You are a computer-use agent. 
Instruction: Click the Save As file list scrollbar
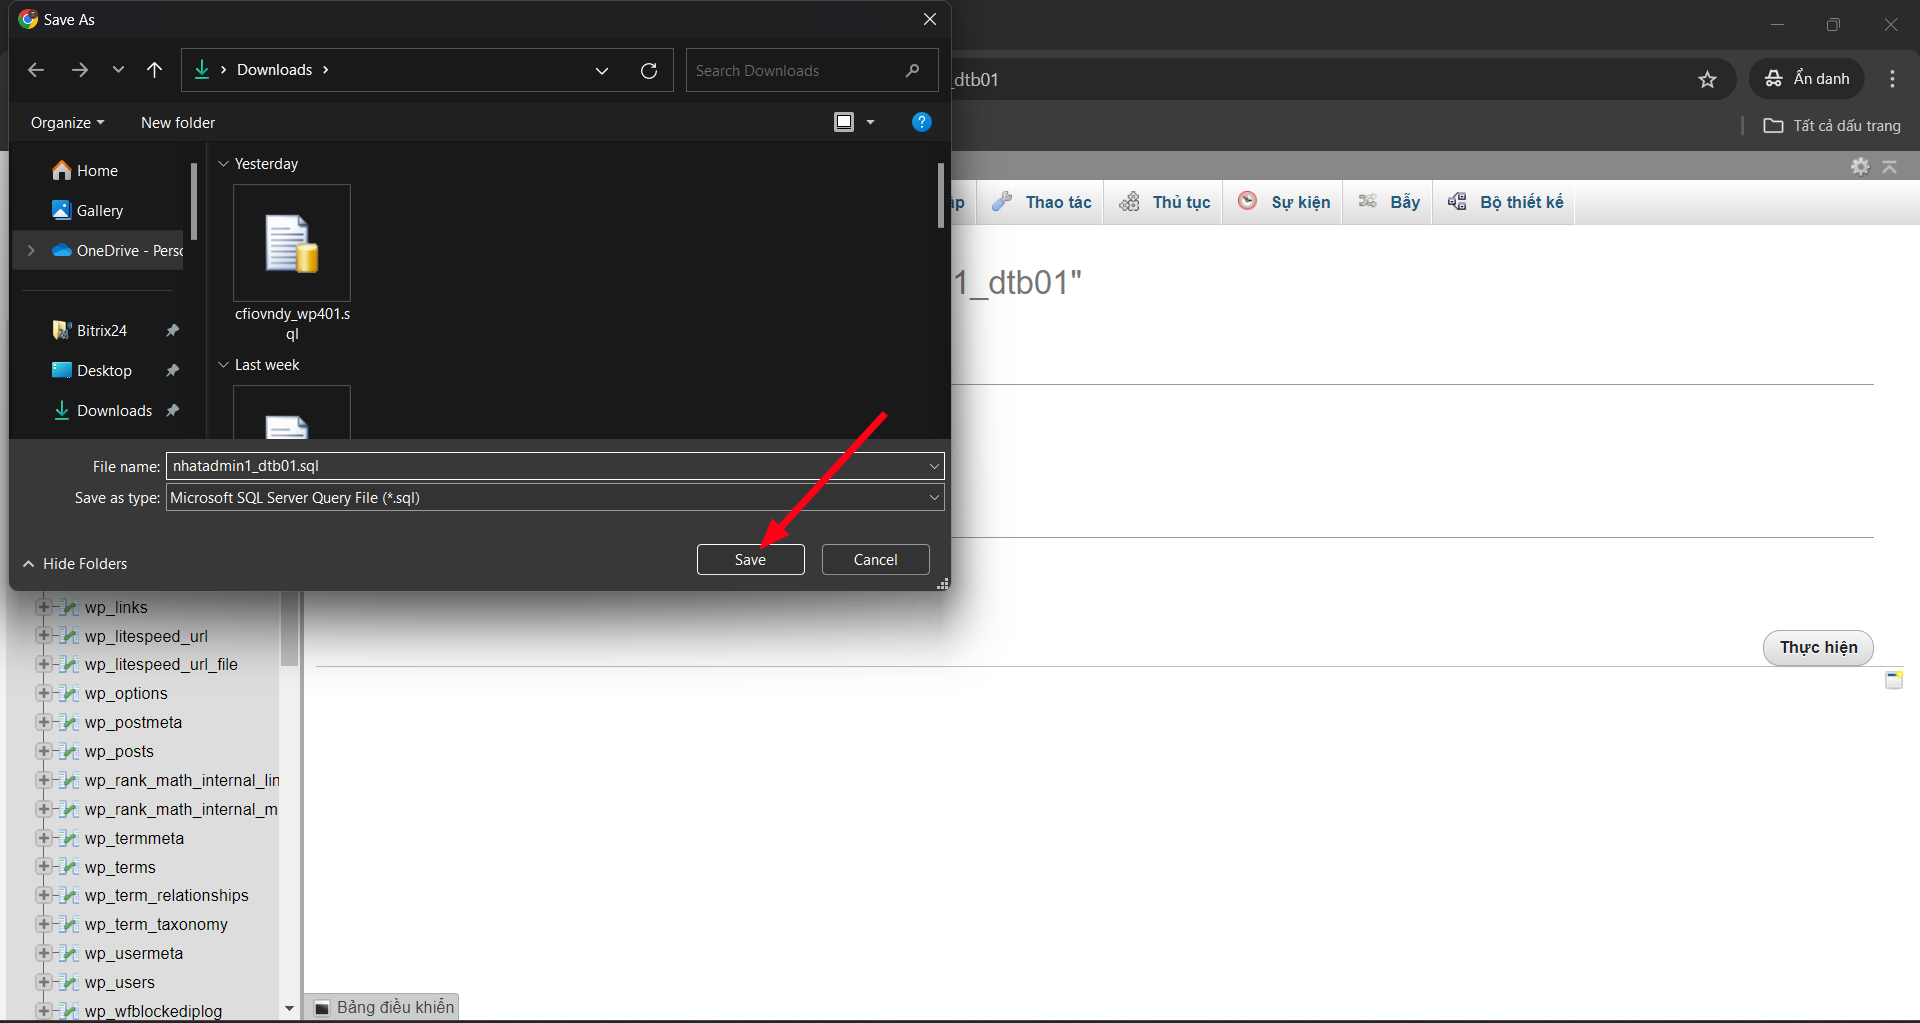[940, 196]
